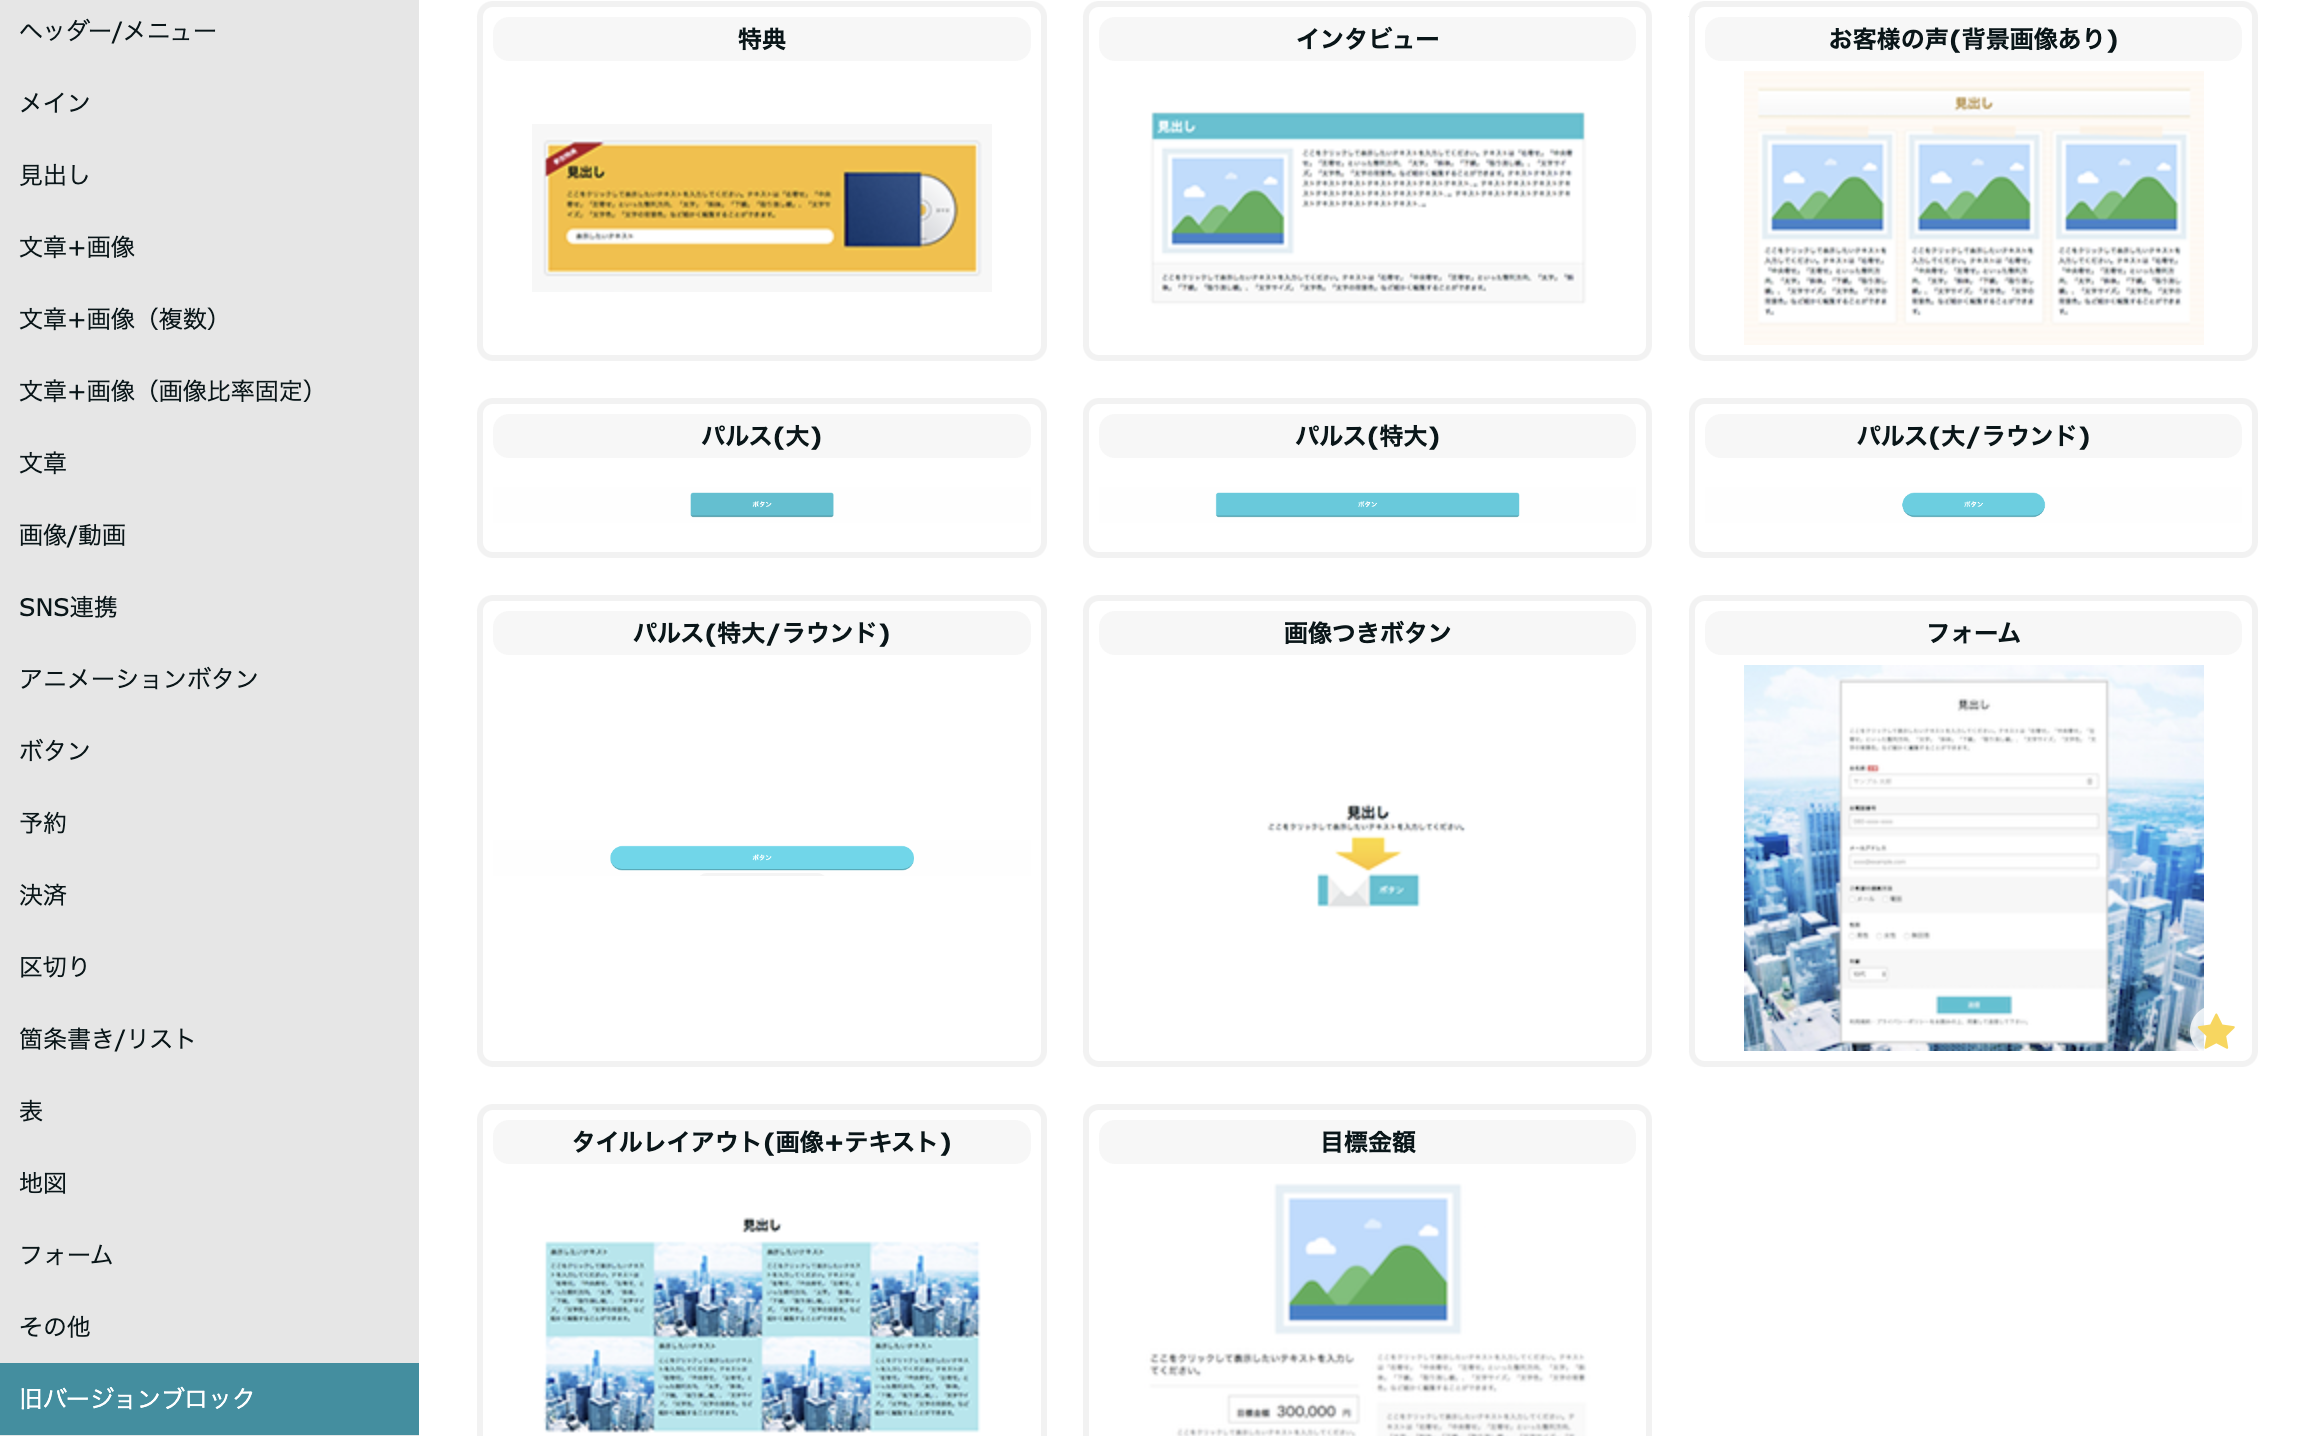2316x1436 pixels.
Task: Pick the パルス(大) button block
Action: tap(761, 503)
